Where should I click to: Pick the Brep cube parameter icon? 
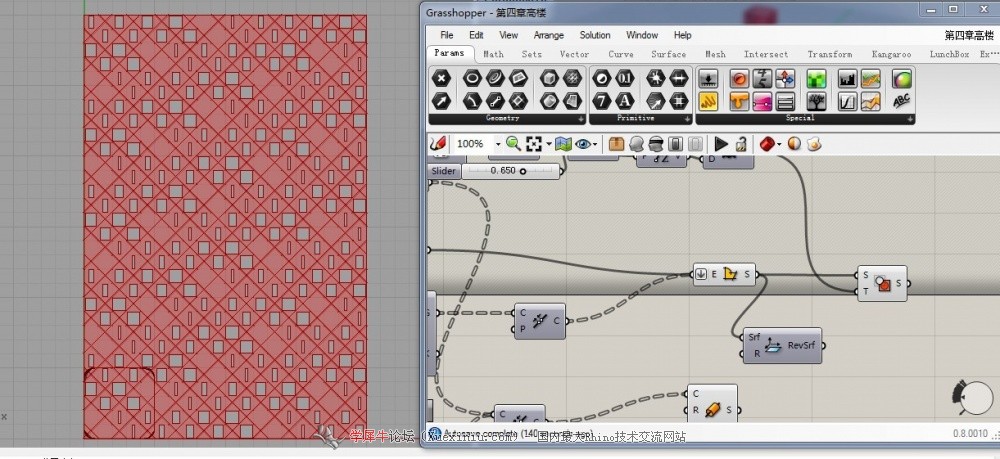pyautogui.click(x=550, y=79)
